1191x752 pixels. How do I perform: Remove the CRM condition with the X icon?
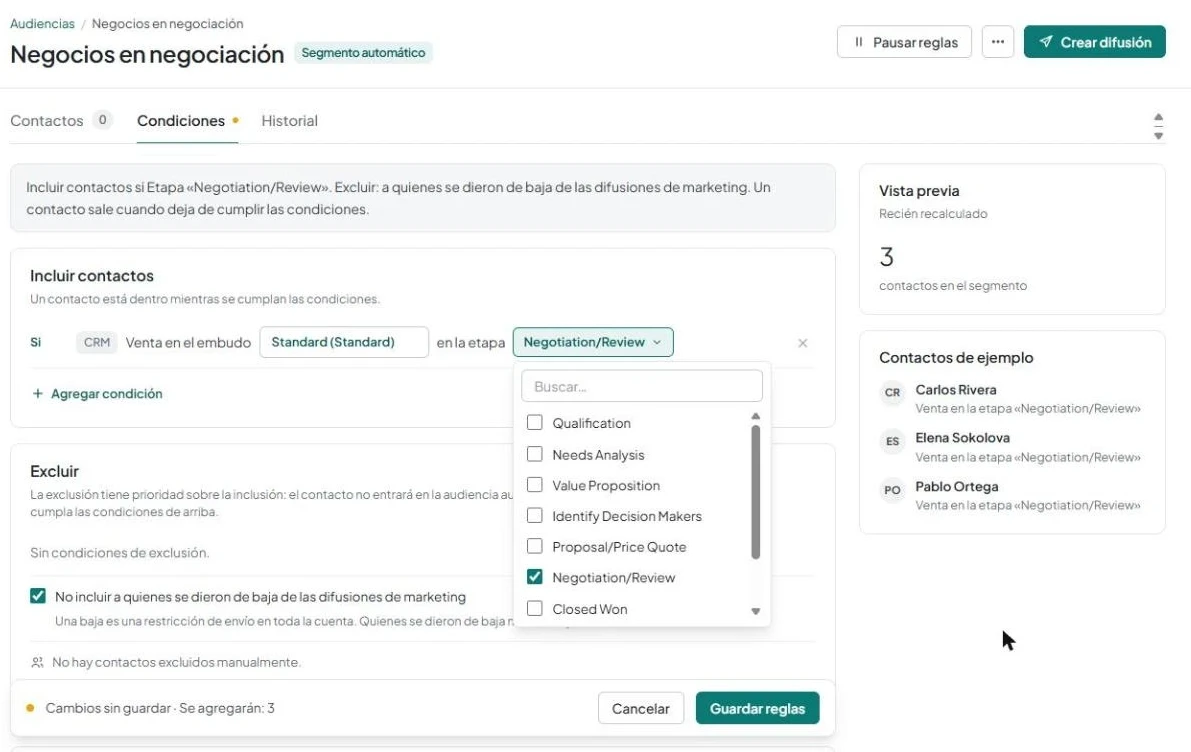[803, 343]
